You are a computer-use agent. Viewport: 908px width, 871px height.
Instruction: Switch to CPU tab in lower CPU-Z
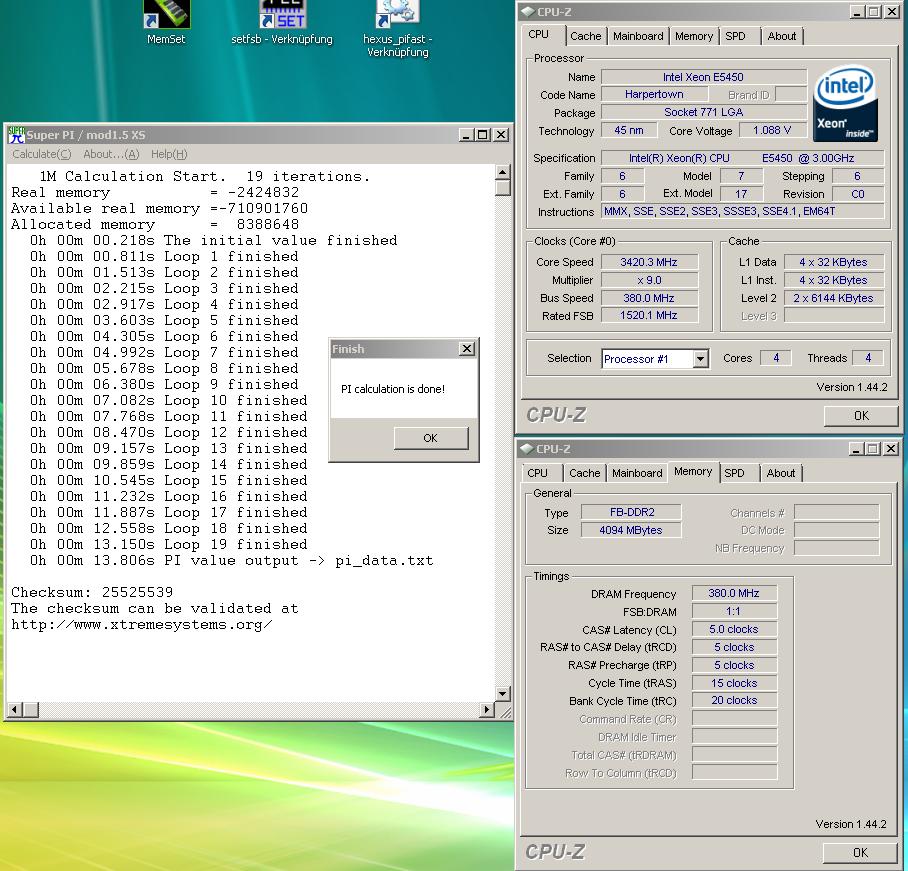(x=538, y=473)
